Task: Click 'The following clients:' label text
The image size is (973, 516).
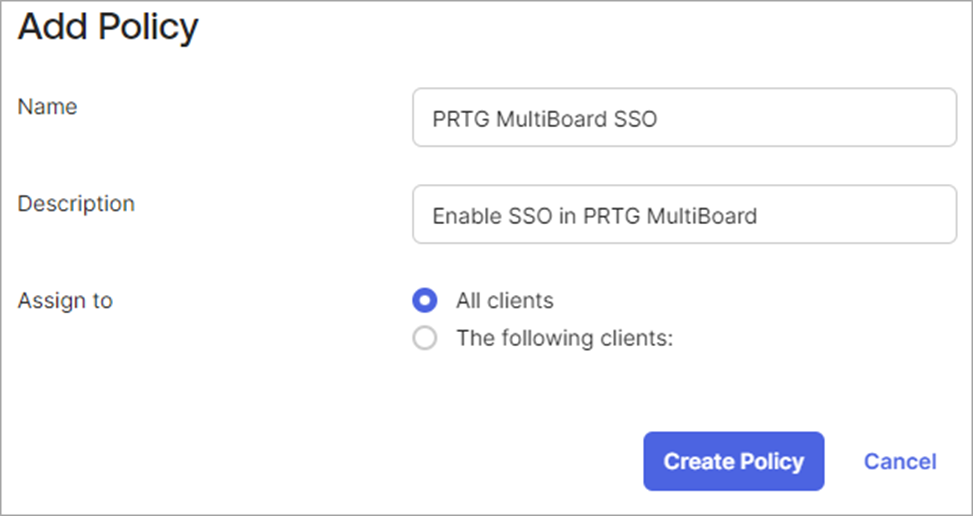Action: click(x=565, y=339)
